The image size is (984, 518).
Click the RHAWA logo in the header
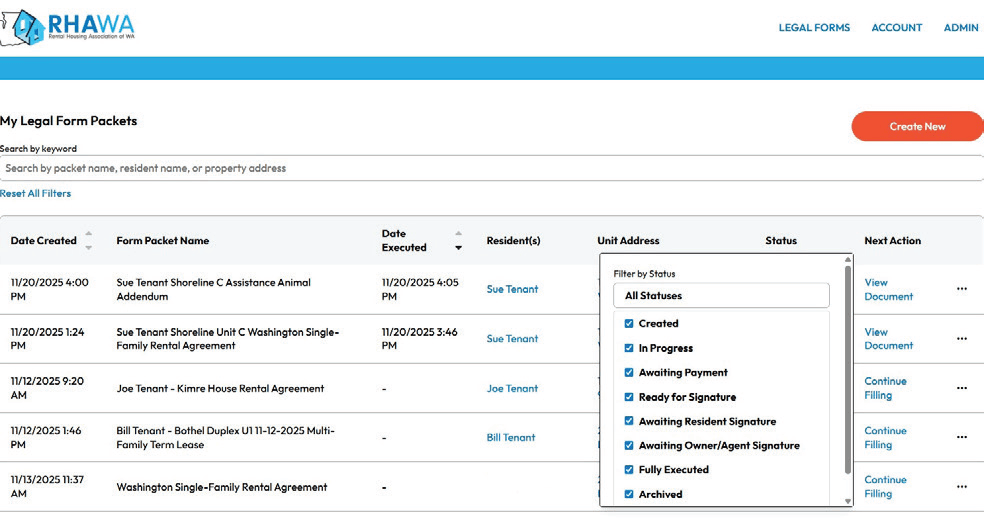(68, 27)
